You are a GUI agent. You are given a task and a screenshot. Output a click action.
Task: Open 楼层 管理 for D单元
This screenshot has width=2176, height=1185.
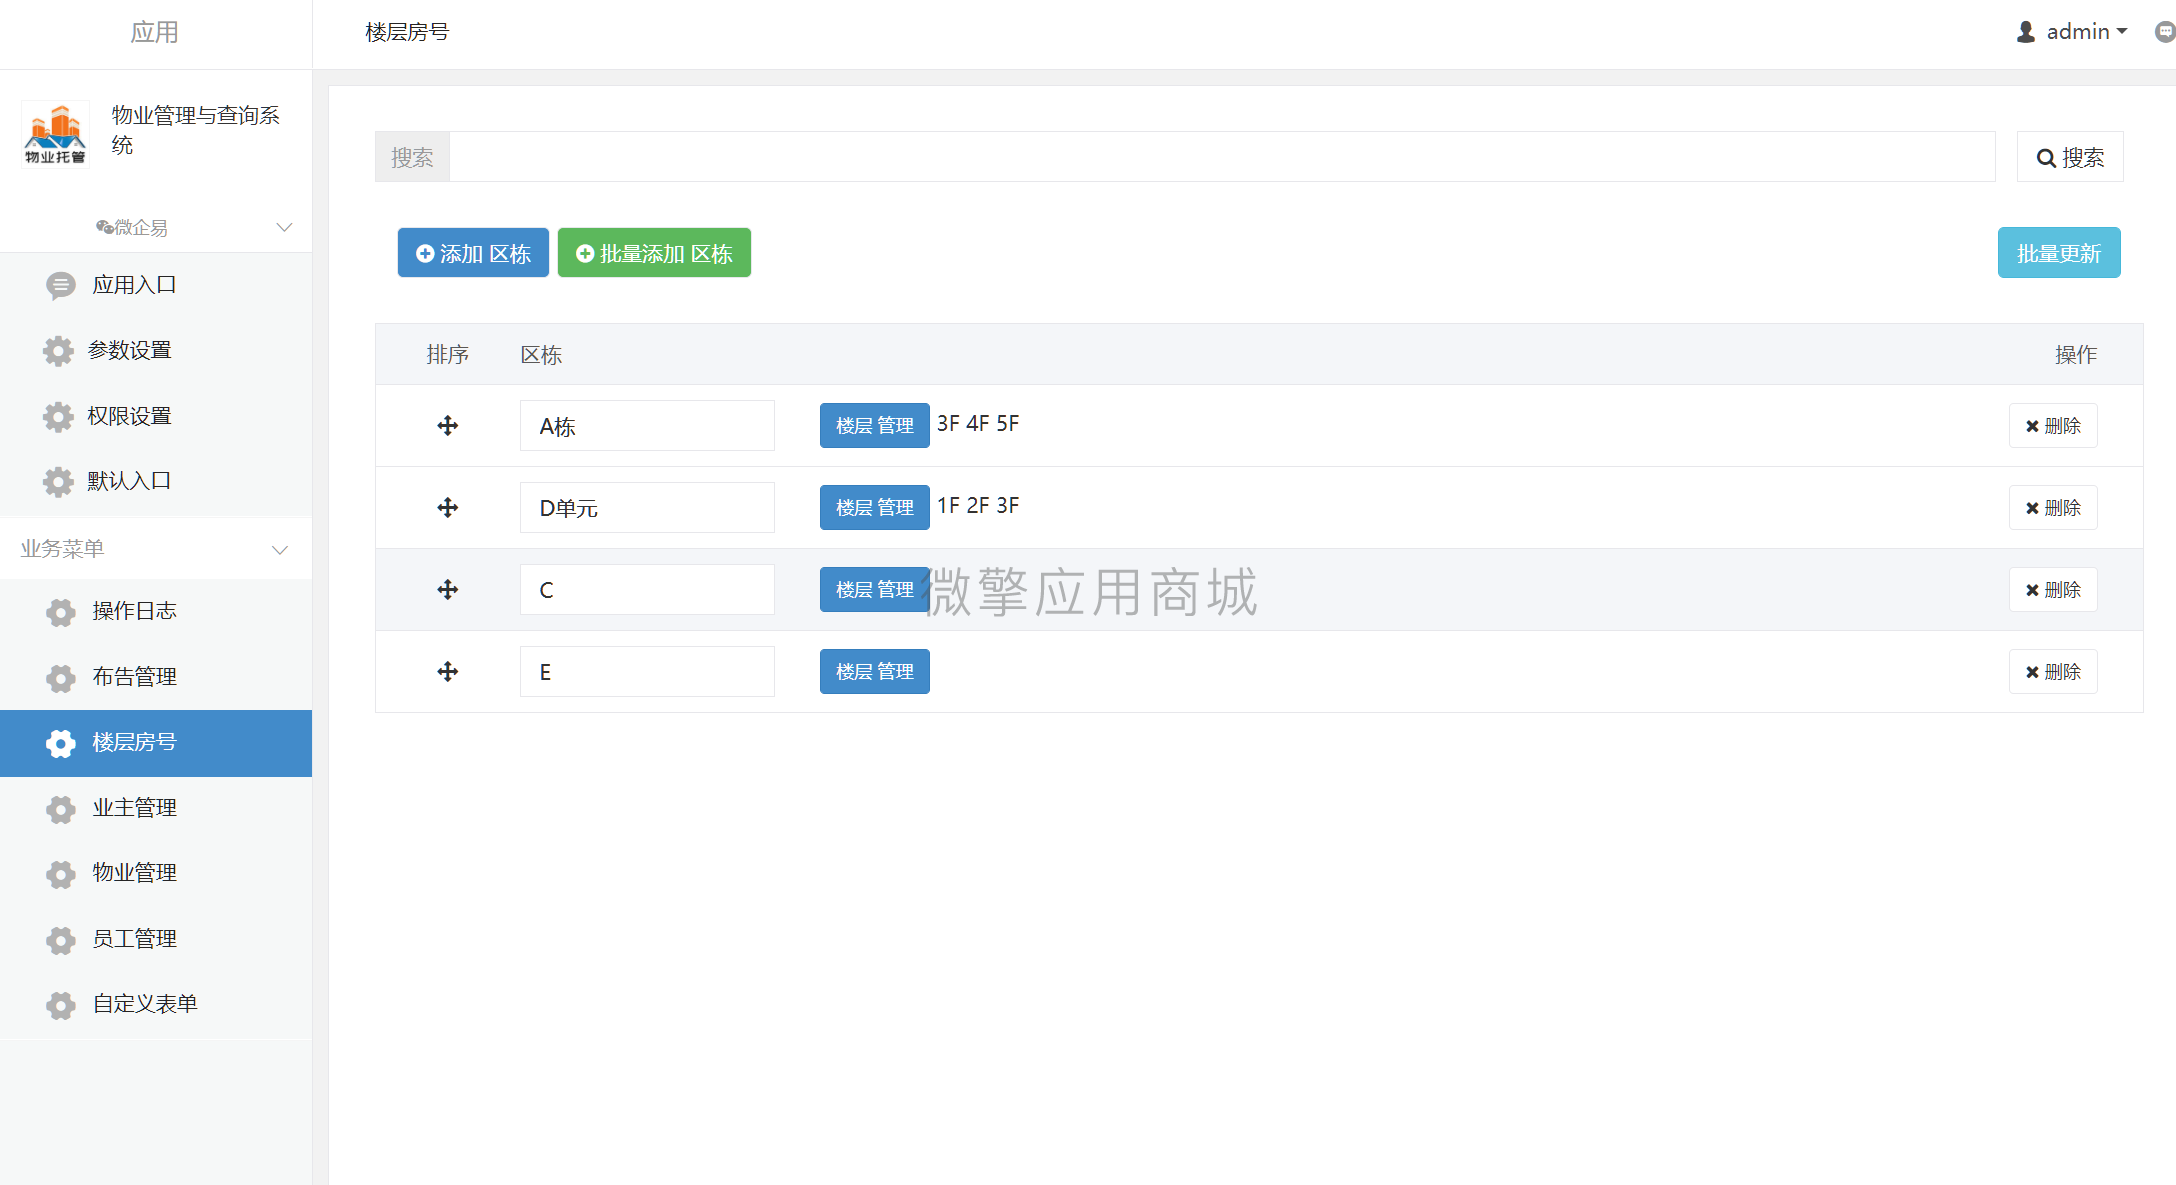point(875,508)
